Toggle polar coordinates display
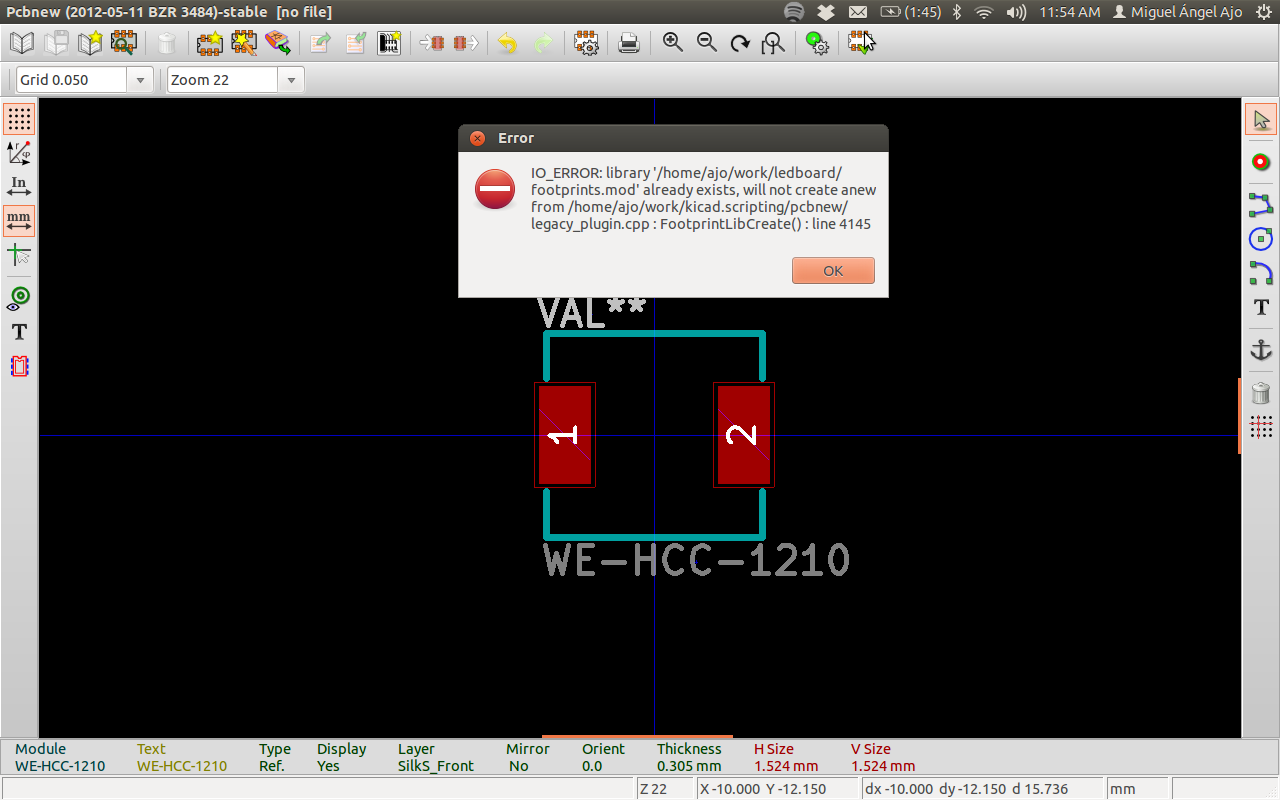This screenshot has height=800, width=1280. 19,152
